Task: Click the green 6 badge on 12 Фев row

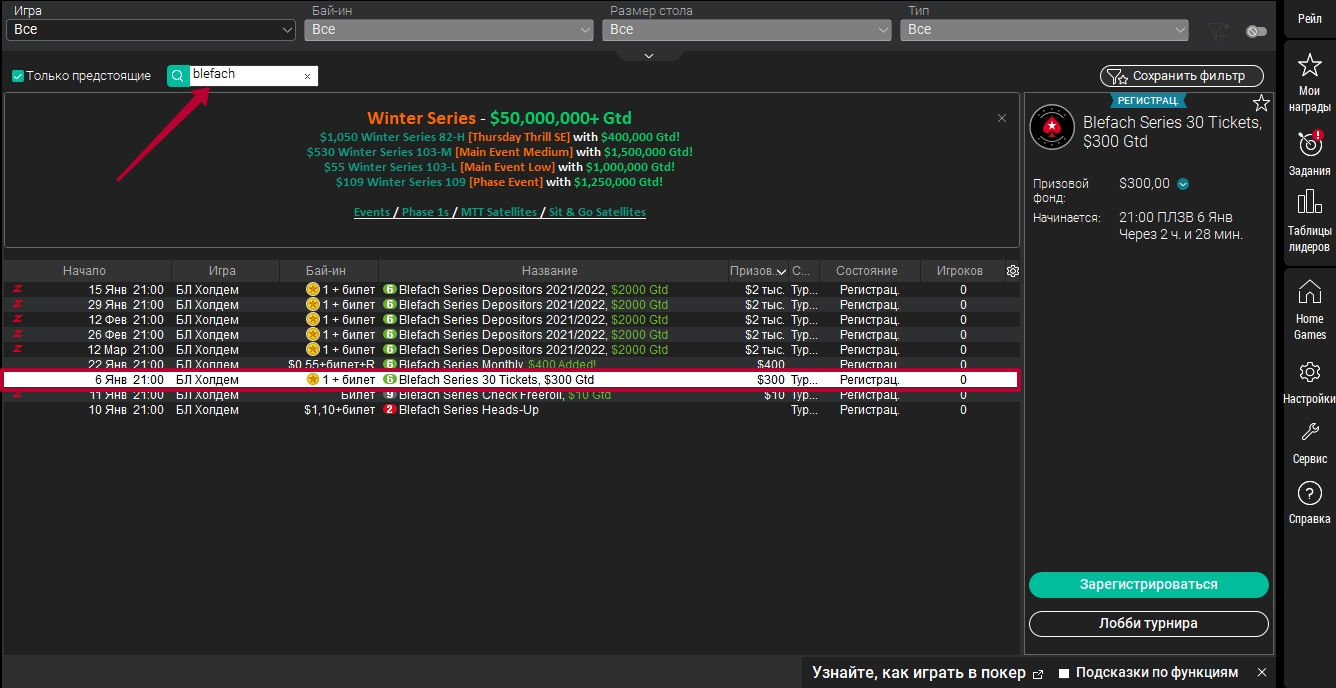Action: 390,320
